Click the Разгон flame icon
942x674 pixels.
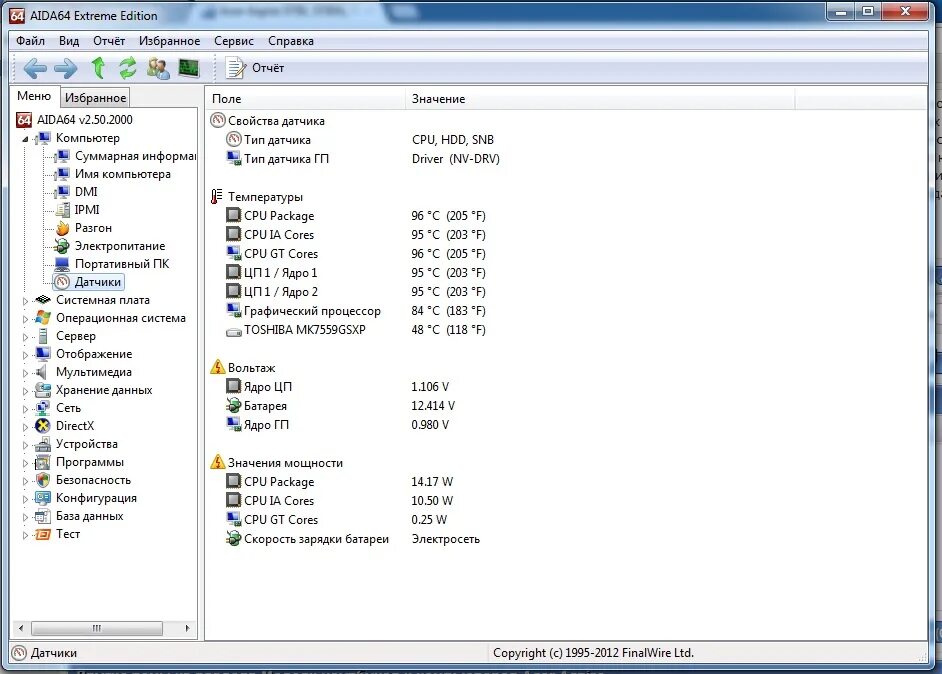click(62, 228)
